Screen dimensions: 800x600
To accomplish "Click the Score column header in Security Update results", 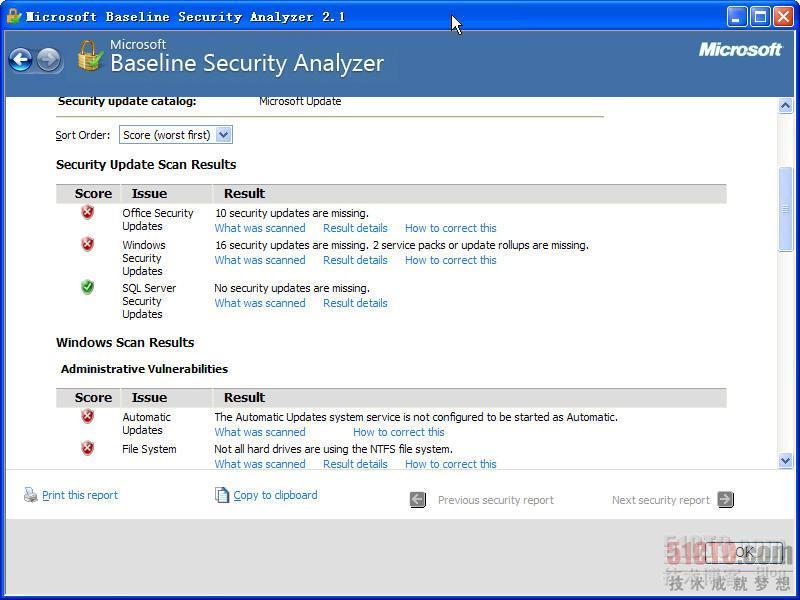I will click(93, 193).
